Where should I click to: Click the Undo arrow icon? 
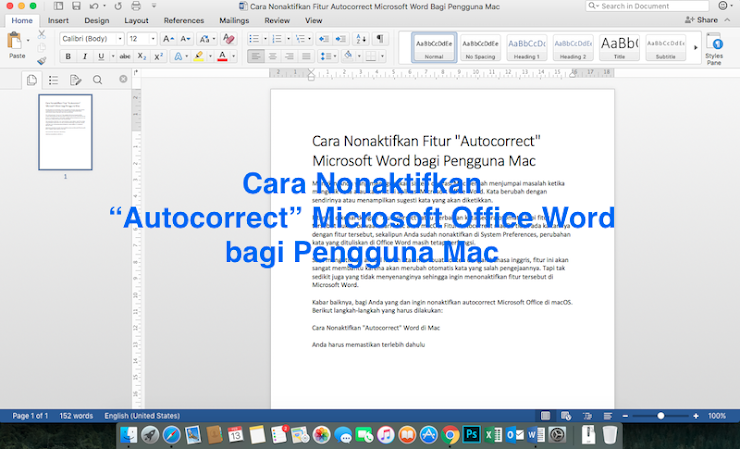pos(94,6)
